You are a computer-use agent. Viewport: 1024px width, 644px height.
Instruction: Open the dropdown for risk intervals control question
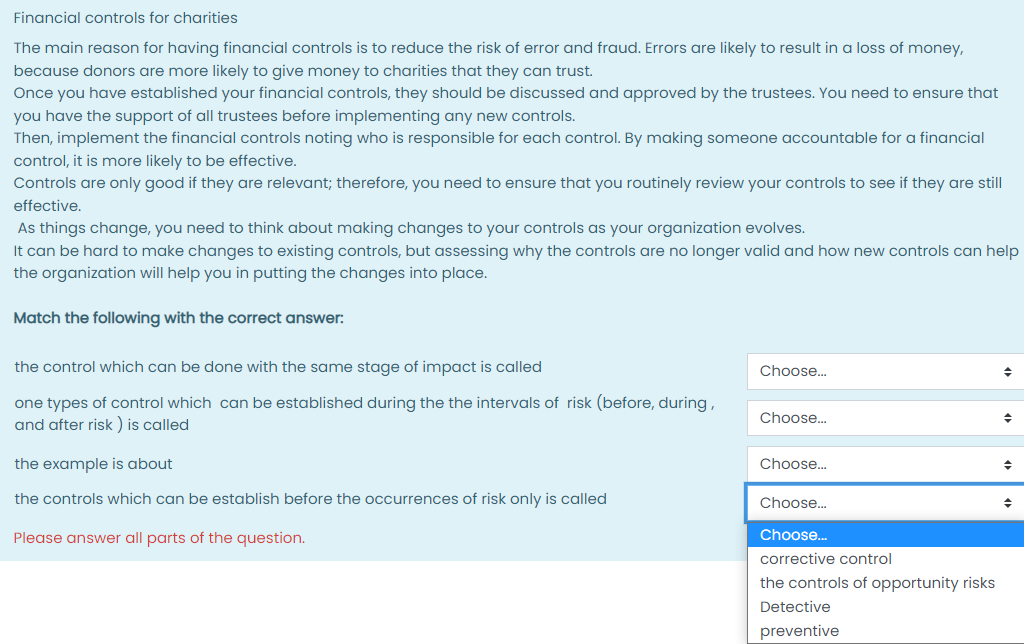click(885, 417)
